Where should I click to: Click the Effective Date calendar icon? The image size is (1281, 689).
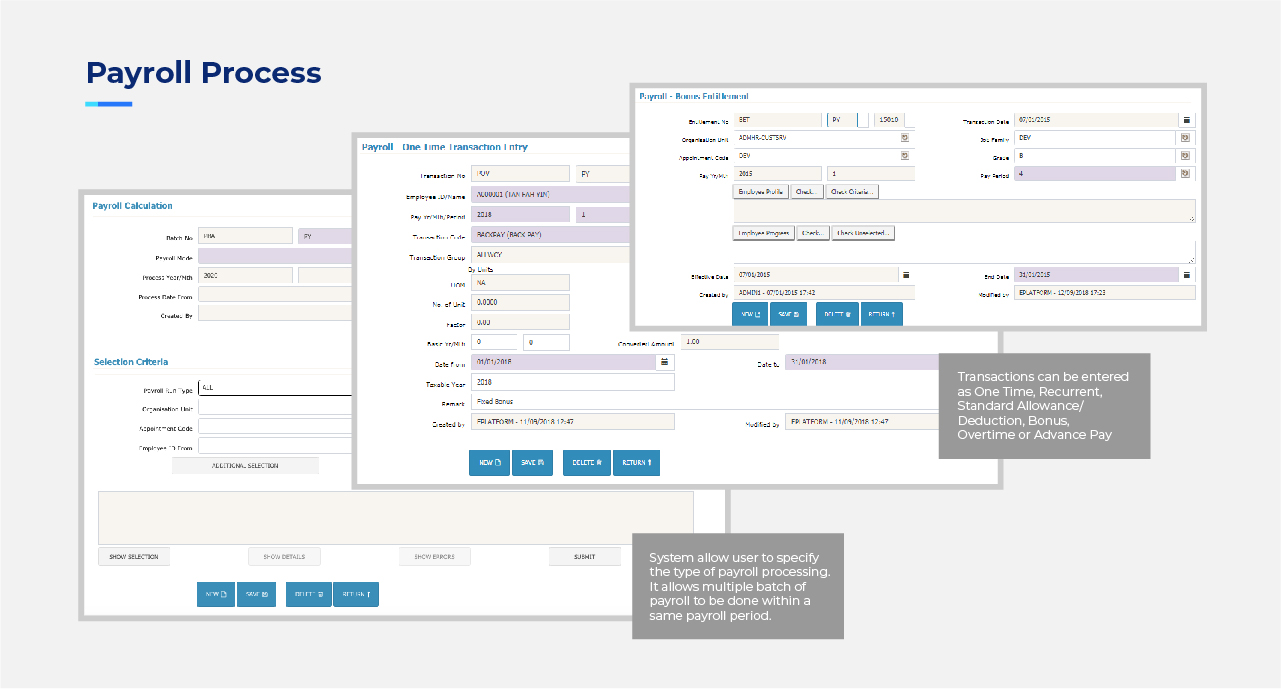(905, 275)
